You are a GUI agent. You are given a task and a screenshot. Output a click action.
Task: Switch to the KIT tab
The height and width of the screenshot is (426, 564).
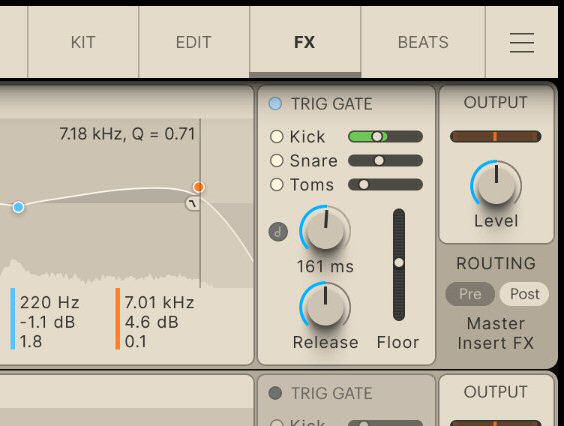(x=83, y=42)
